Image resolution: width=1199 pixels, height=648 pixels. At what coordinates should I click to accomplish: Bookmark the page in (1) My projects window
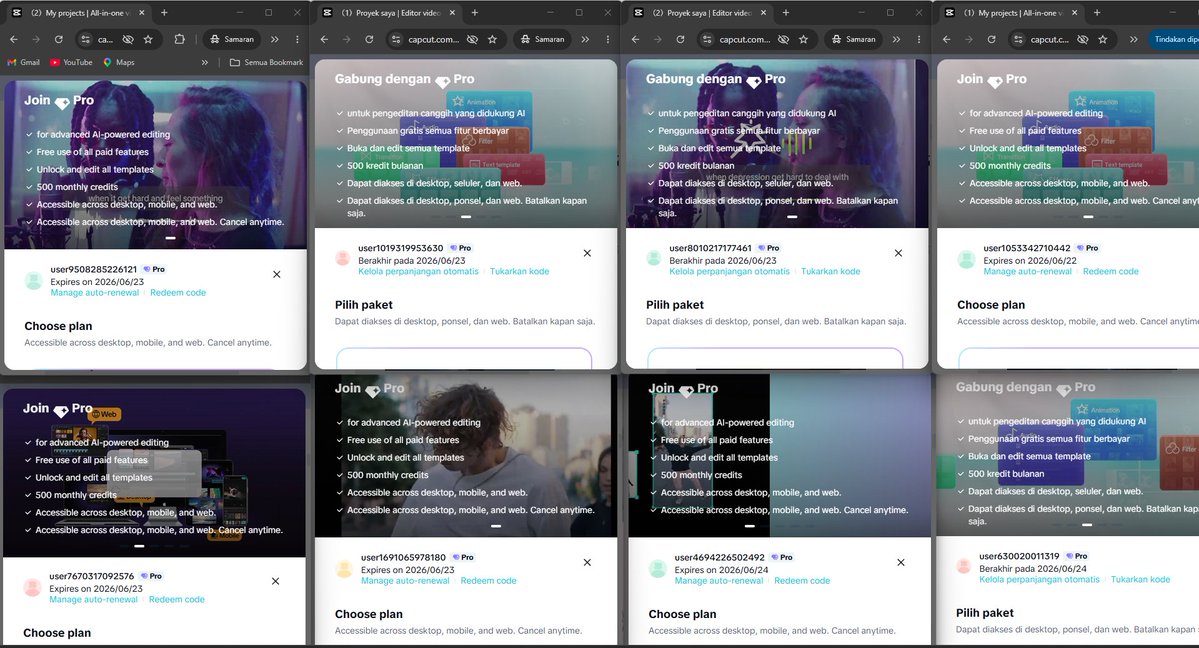click(1103, 39)
